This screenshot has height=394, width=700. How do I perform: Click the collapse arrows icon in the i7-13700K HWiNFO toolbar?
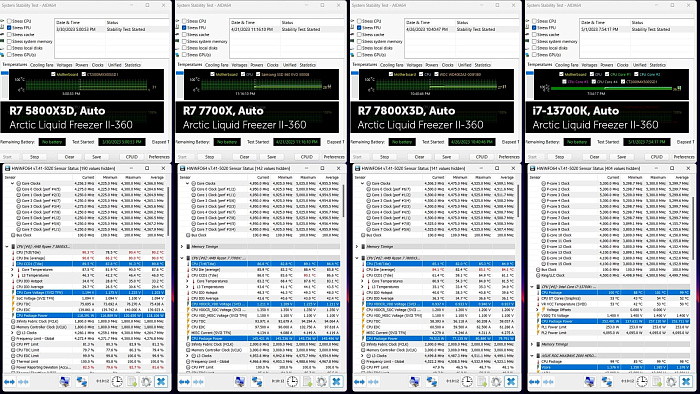548,382
